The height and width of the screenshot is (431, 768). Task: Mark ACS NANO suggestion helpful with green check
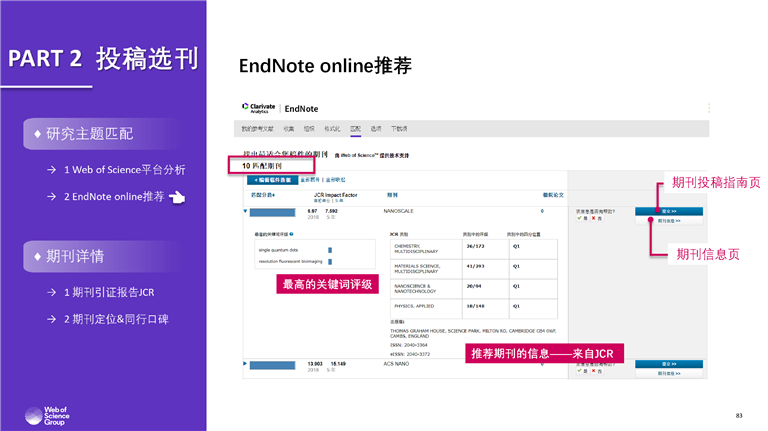(x=579, y=371)
